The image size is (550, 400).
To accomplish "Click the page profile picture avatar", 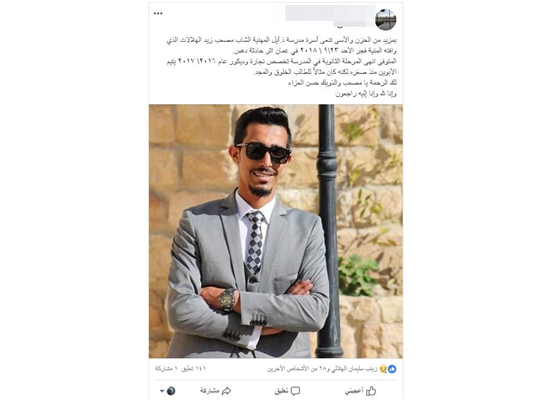I will pos(385,19).
